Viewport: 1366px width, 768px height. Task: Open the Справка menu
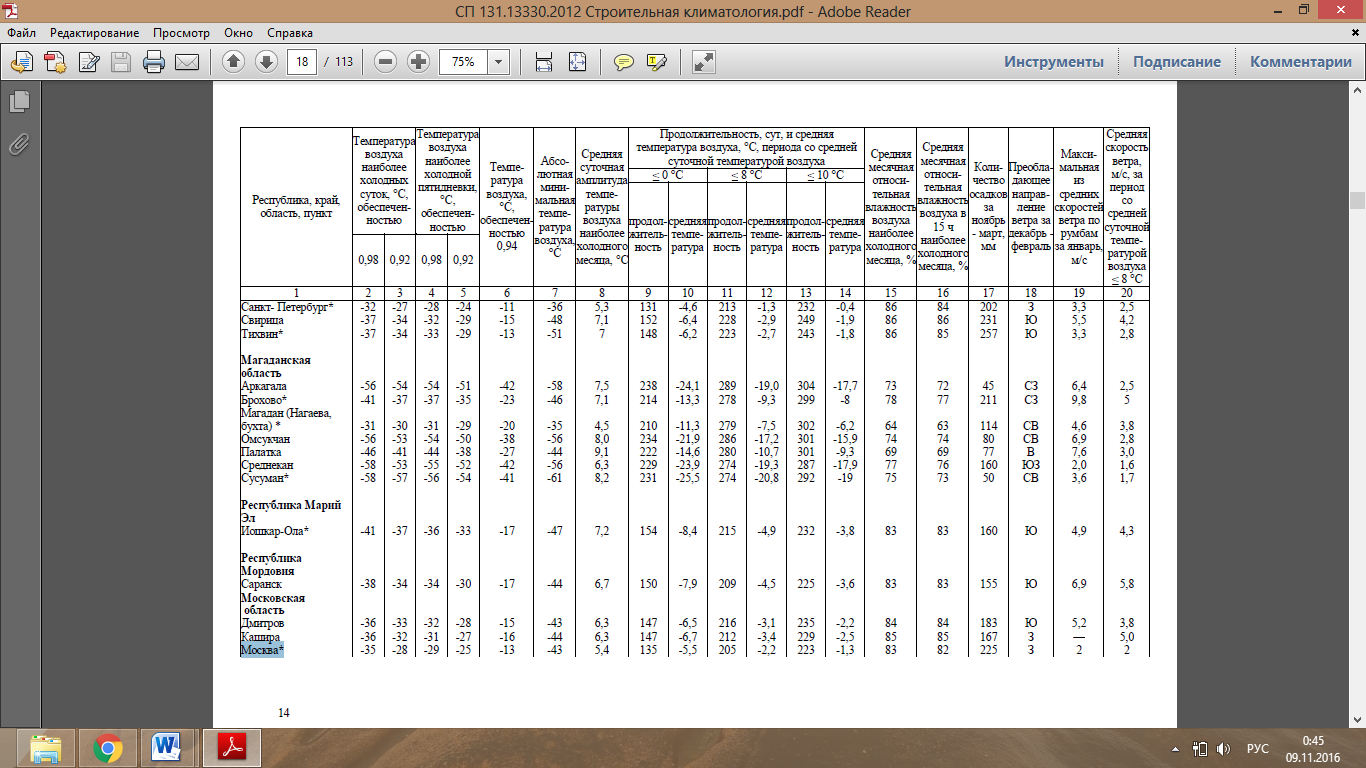[291, 33]
